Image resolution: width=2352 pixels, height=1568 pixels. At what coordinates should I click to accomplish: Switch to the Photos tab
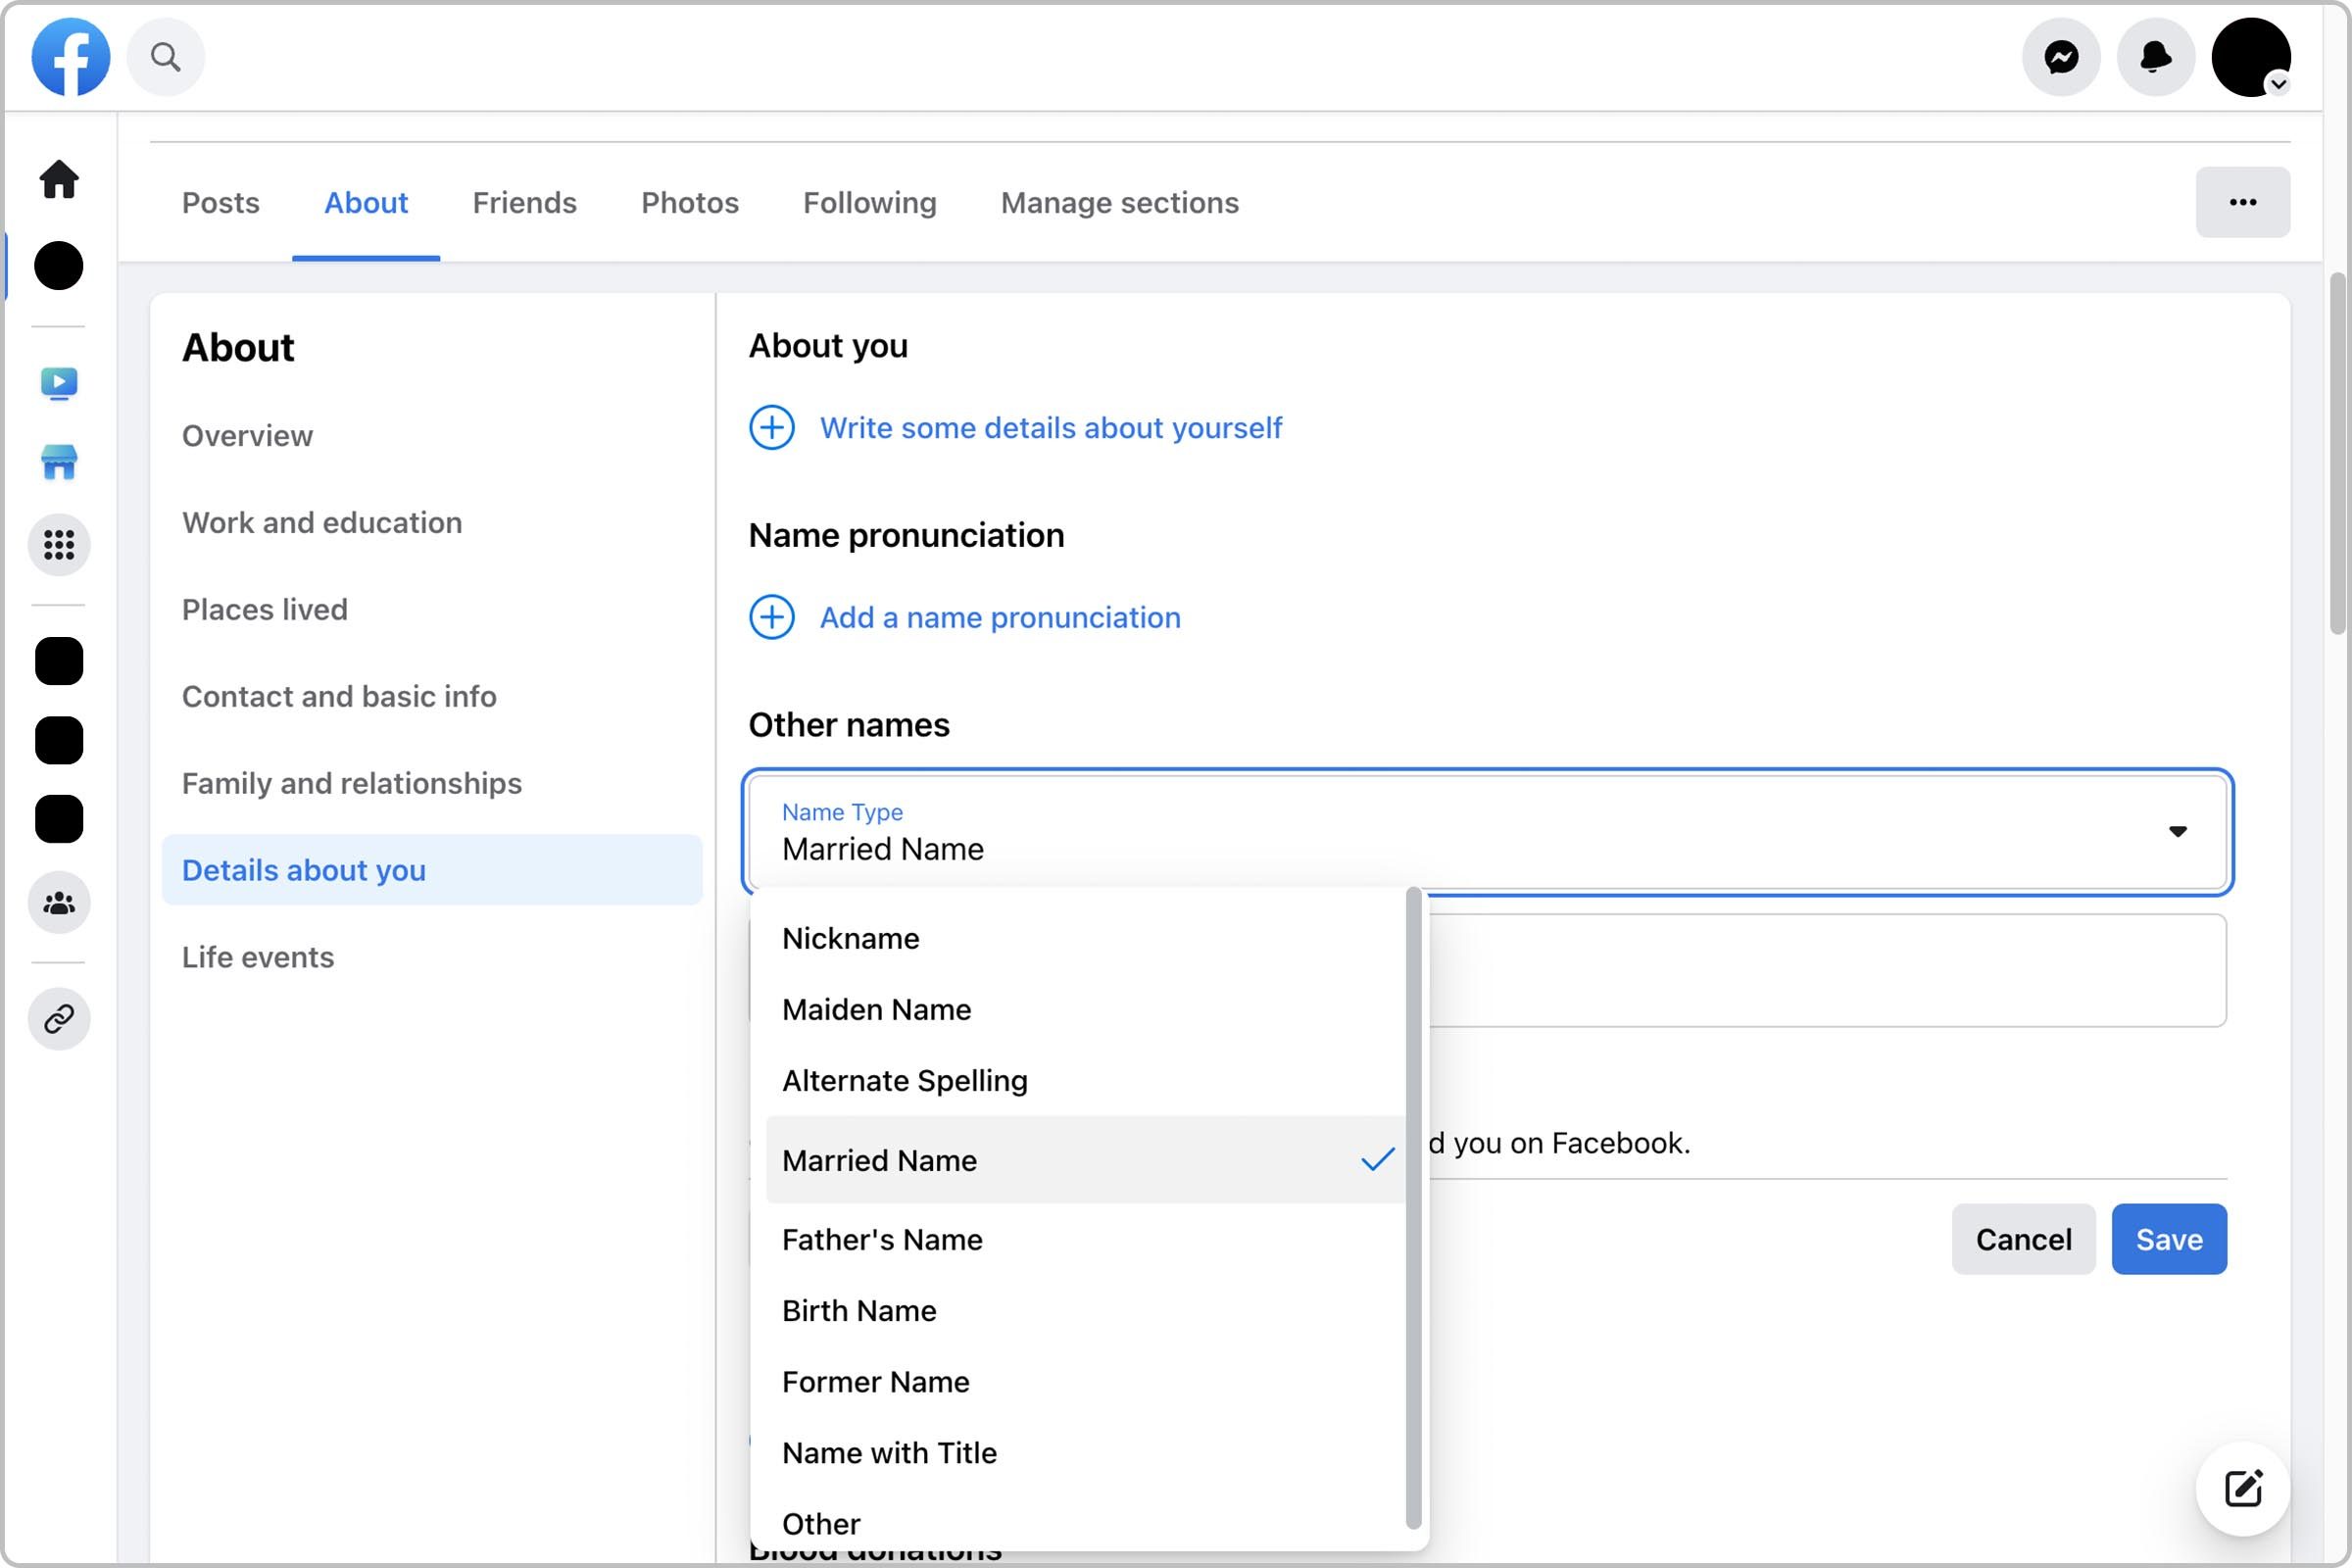pos(689,202)
